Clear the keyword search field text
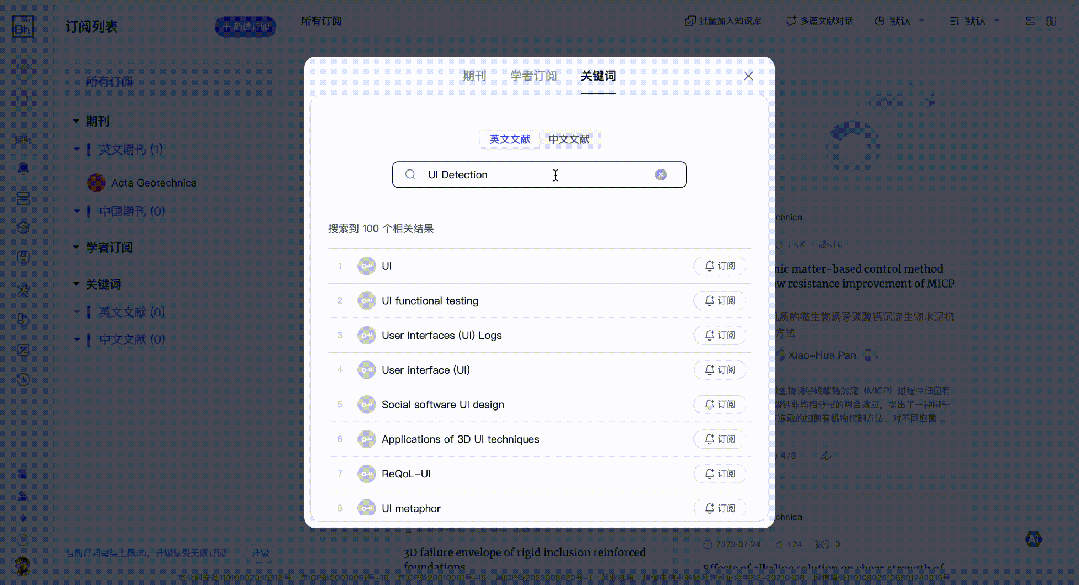 pyautogui.click(x=661, y=175)
